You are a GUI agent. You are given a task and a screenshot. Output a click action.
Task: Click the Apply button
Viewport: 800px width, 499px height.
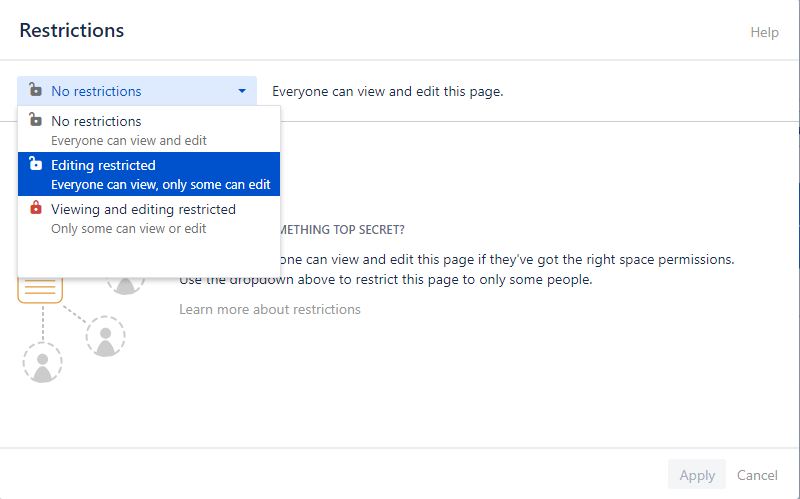[x=697, y=475]
